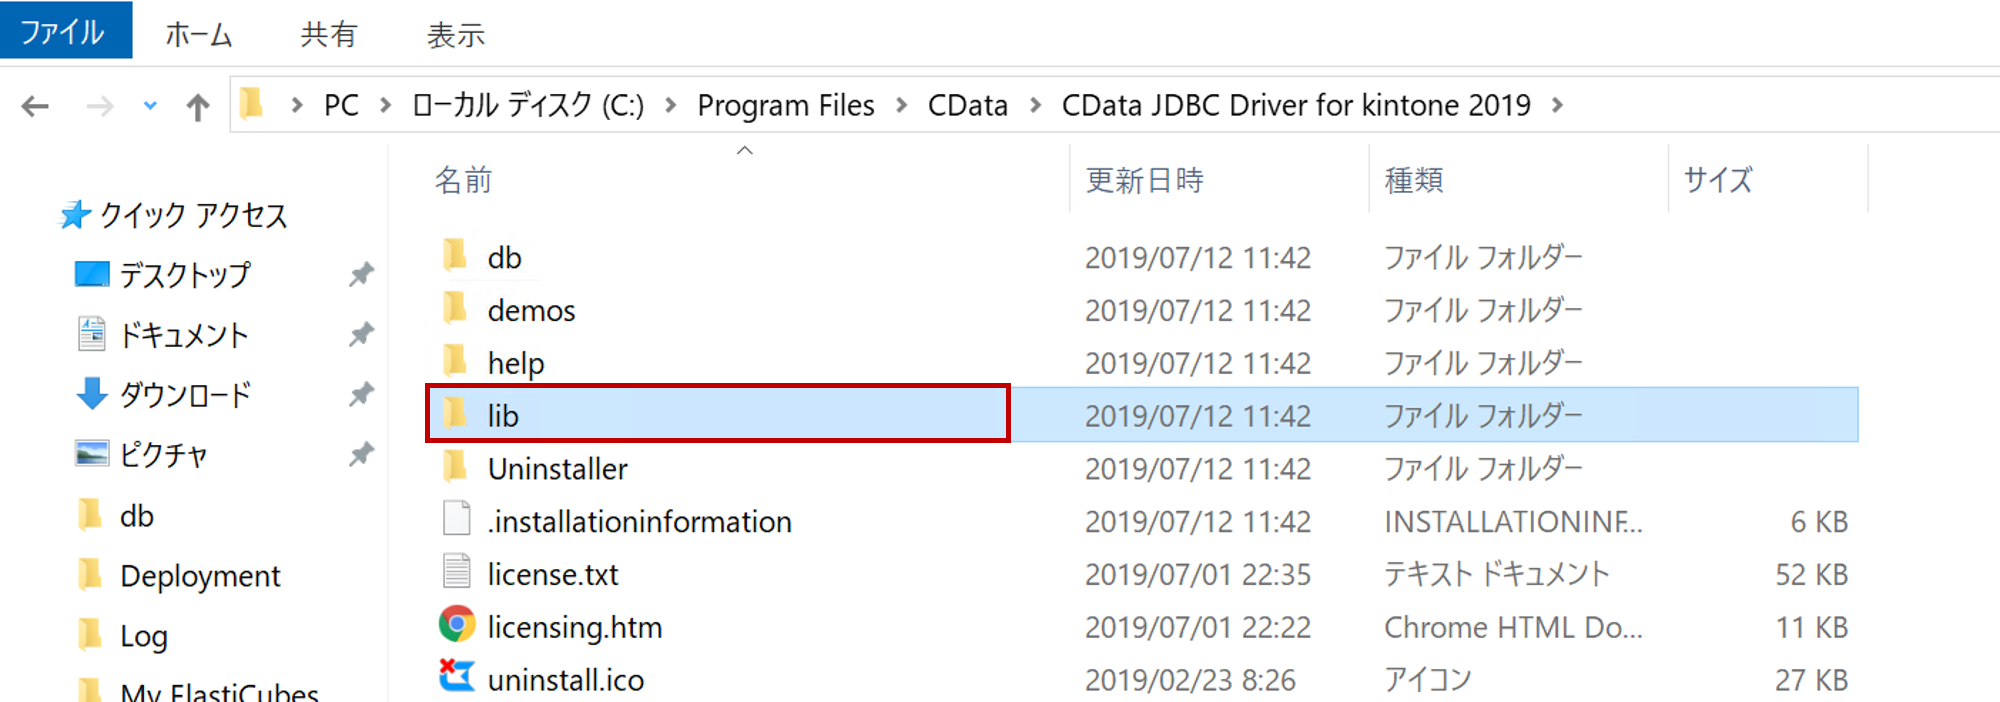Click the blank file icon for .installationinformation
The width and height of the screenshot is (2000, 702).
click(x=457, y=518)
